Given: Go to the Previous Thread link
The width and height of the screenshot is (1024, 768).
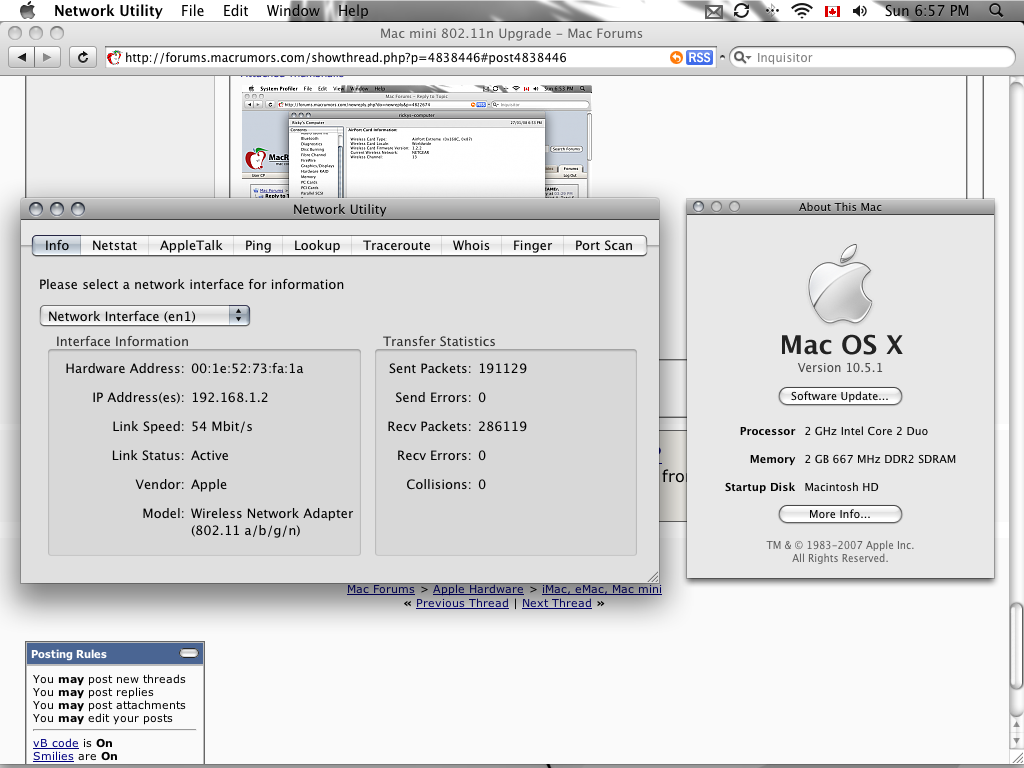Looking at the screenshot, I should click(x=462, y=603).
